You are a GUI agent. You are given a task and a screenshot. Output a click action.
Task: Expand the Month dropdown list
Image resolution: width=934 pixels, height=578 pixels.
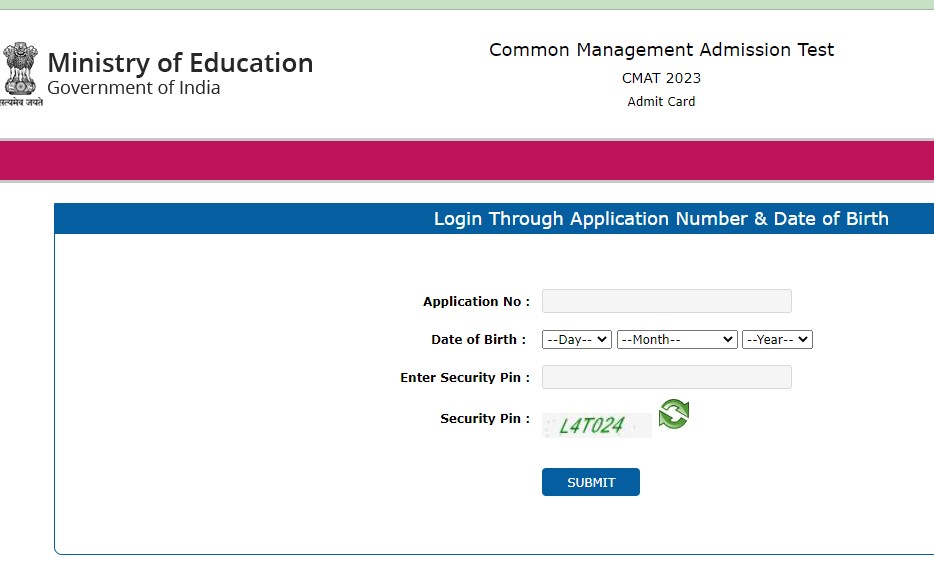[x=677, y=340]
